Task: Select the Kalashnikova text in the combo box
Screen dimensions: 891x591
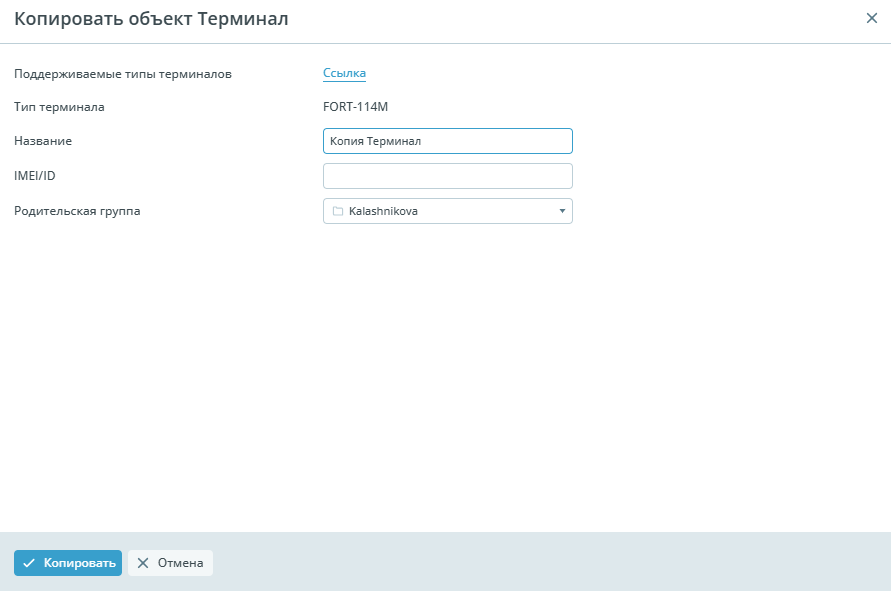Action: (383, 211)
